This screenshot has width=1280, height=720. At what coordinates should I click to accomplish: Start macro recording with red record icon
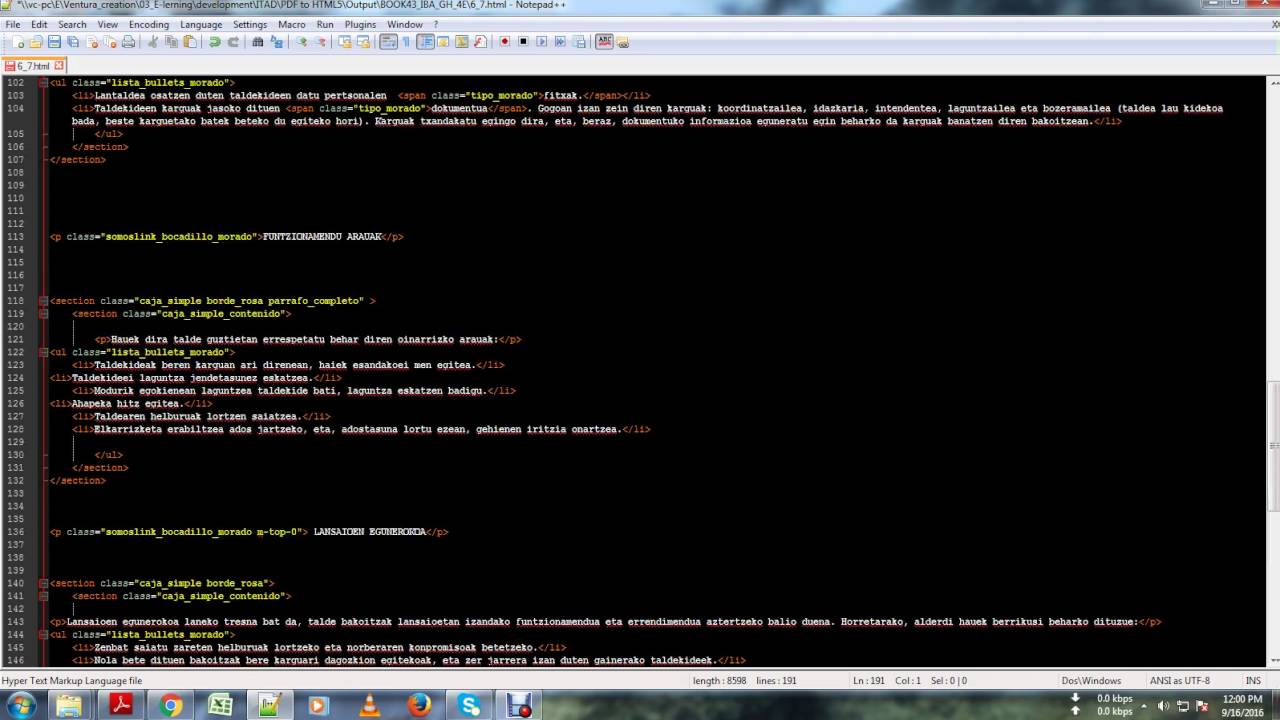click(505, 42)
